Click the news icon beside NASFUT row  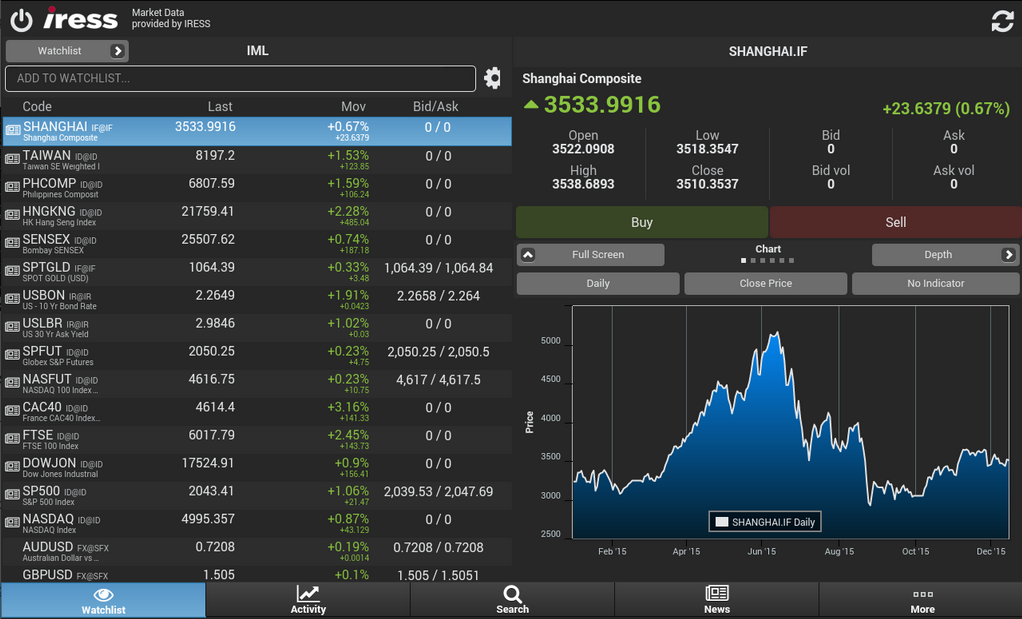12,382
